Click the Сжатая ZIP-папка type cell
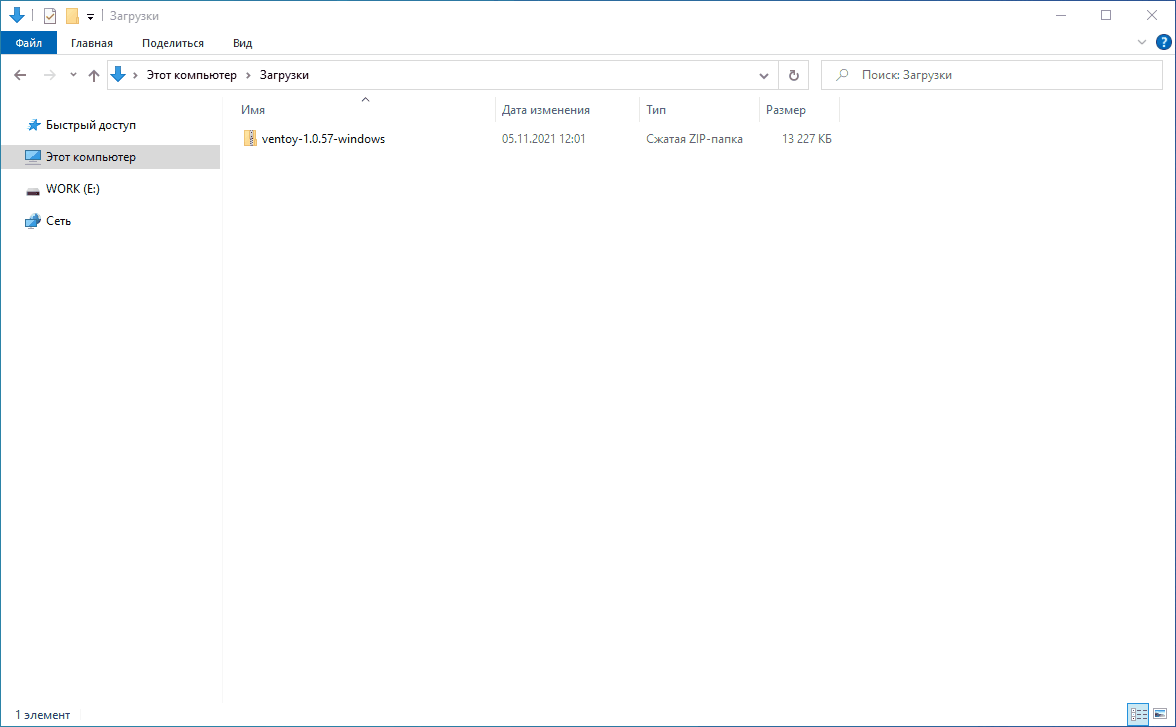 (694, 139)
